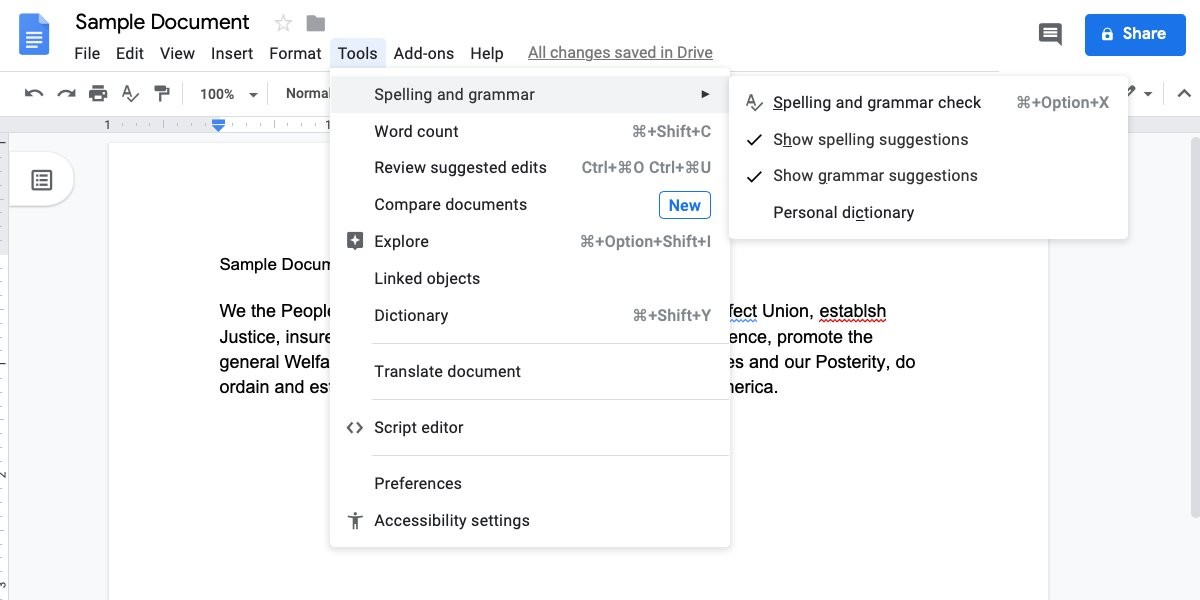
Task: Move document with the folder icon
Action: coord(313,21)
